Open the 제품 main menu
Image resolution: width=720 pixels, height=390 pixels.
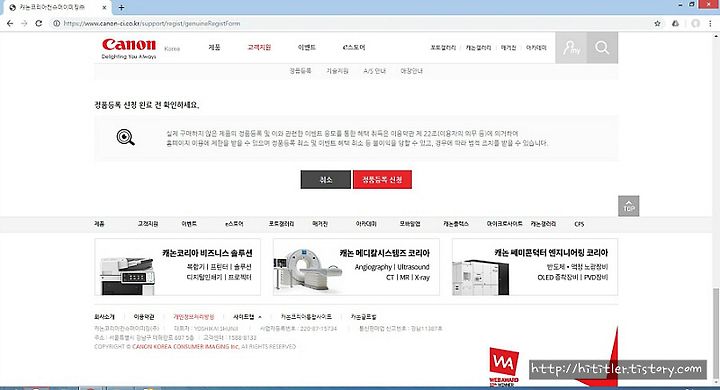tap(214, 47)
